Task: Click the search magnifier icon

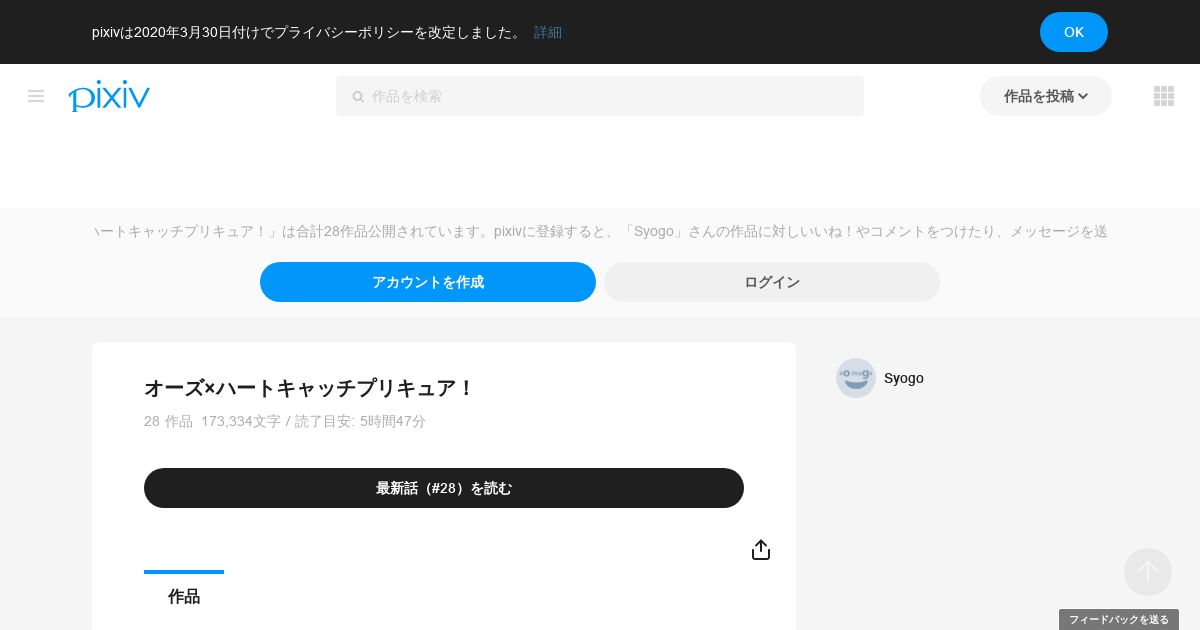Action: tap(358, 97)
